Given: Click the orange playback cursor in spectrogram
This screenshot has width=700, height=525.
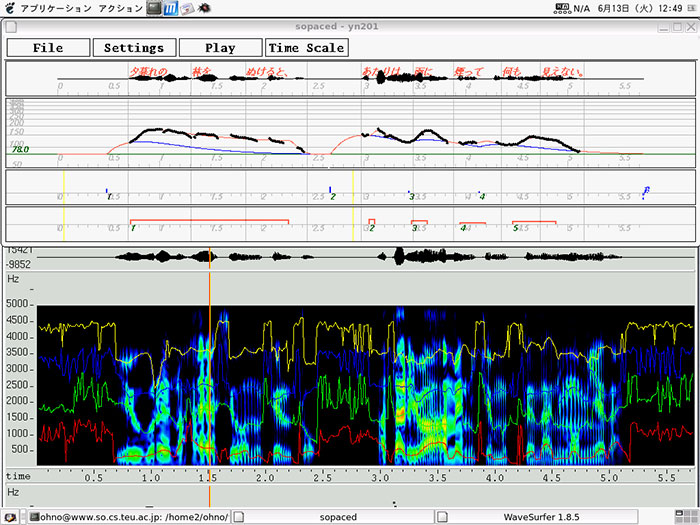Looking at the screenshot, I should [x=209, y=380].
